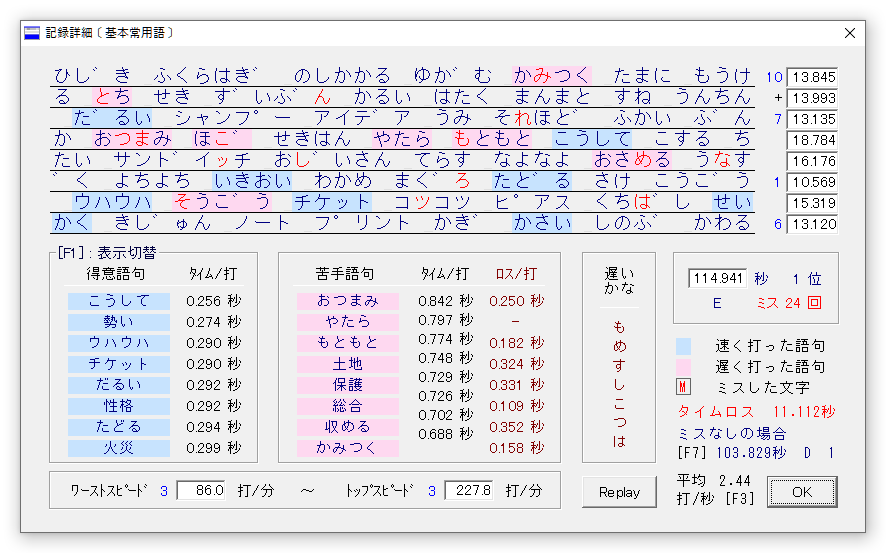Image resolution: width=886 pixels, height=553 pixels.
Task: Select weak phrase 総合 in list
Action: click(348, 406)
